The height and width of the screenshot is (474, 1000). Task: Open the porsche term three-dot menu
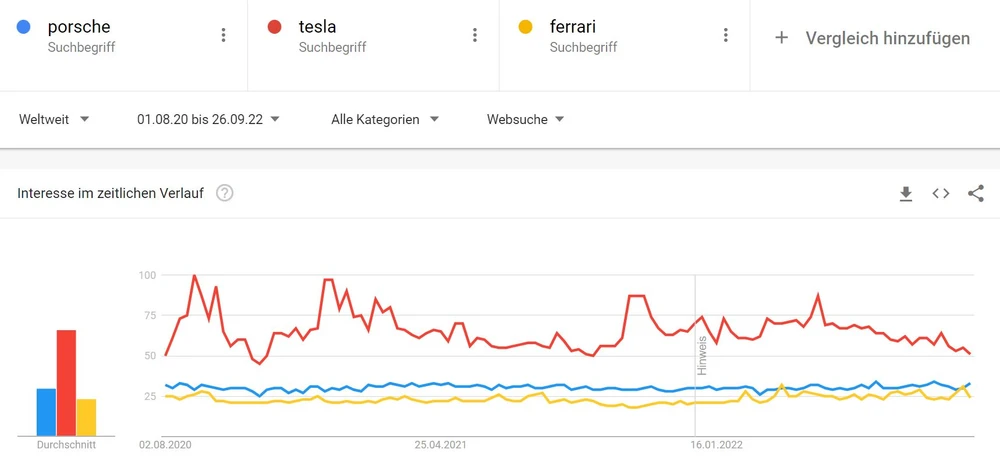click(x=223, y=36)
